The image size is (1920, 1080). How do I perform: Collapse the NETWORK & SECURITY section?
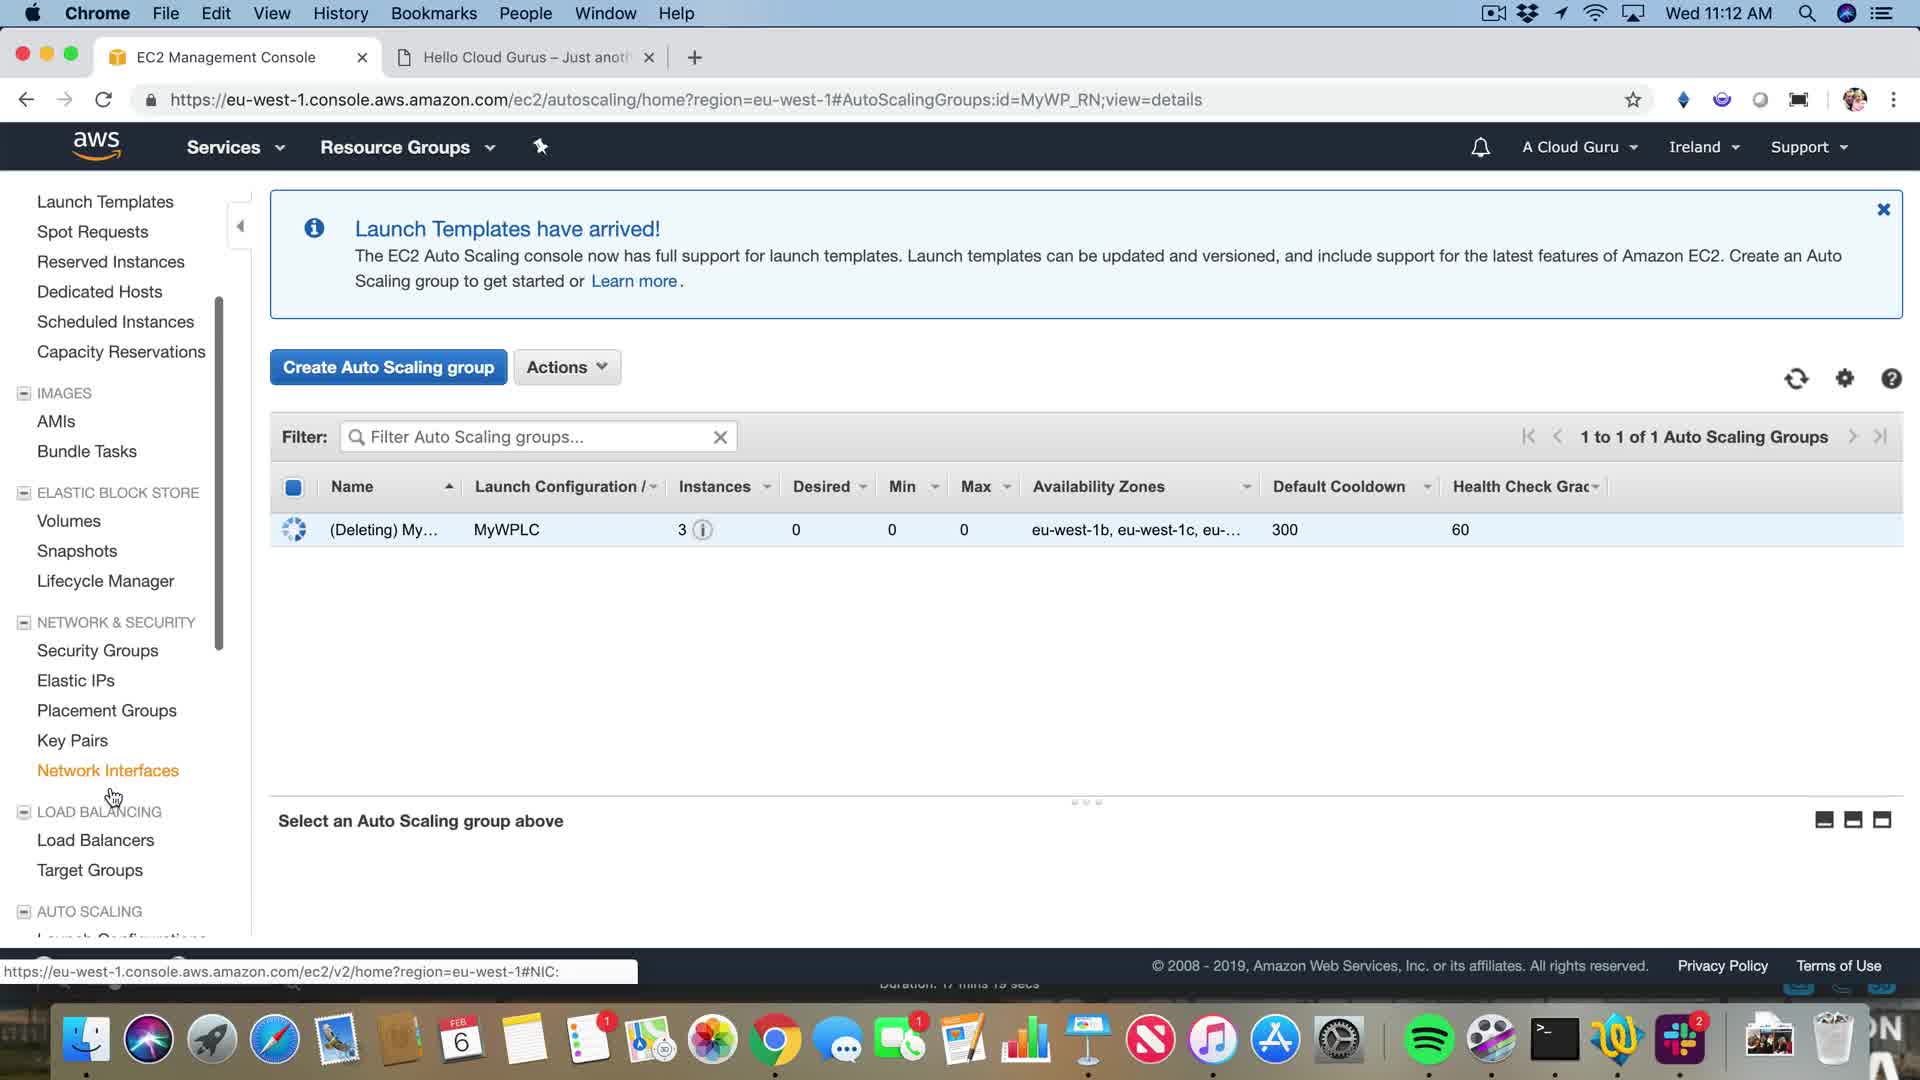pyautogui.click(x=24, y=622)
